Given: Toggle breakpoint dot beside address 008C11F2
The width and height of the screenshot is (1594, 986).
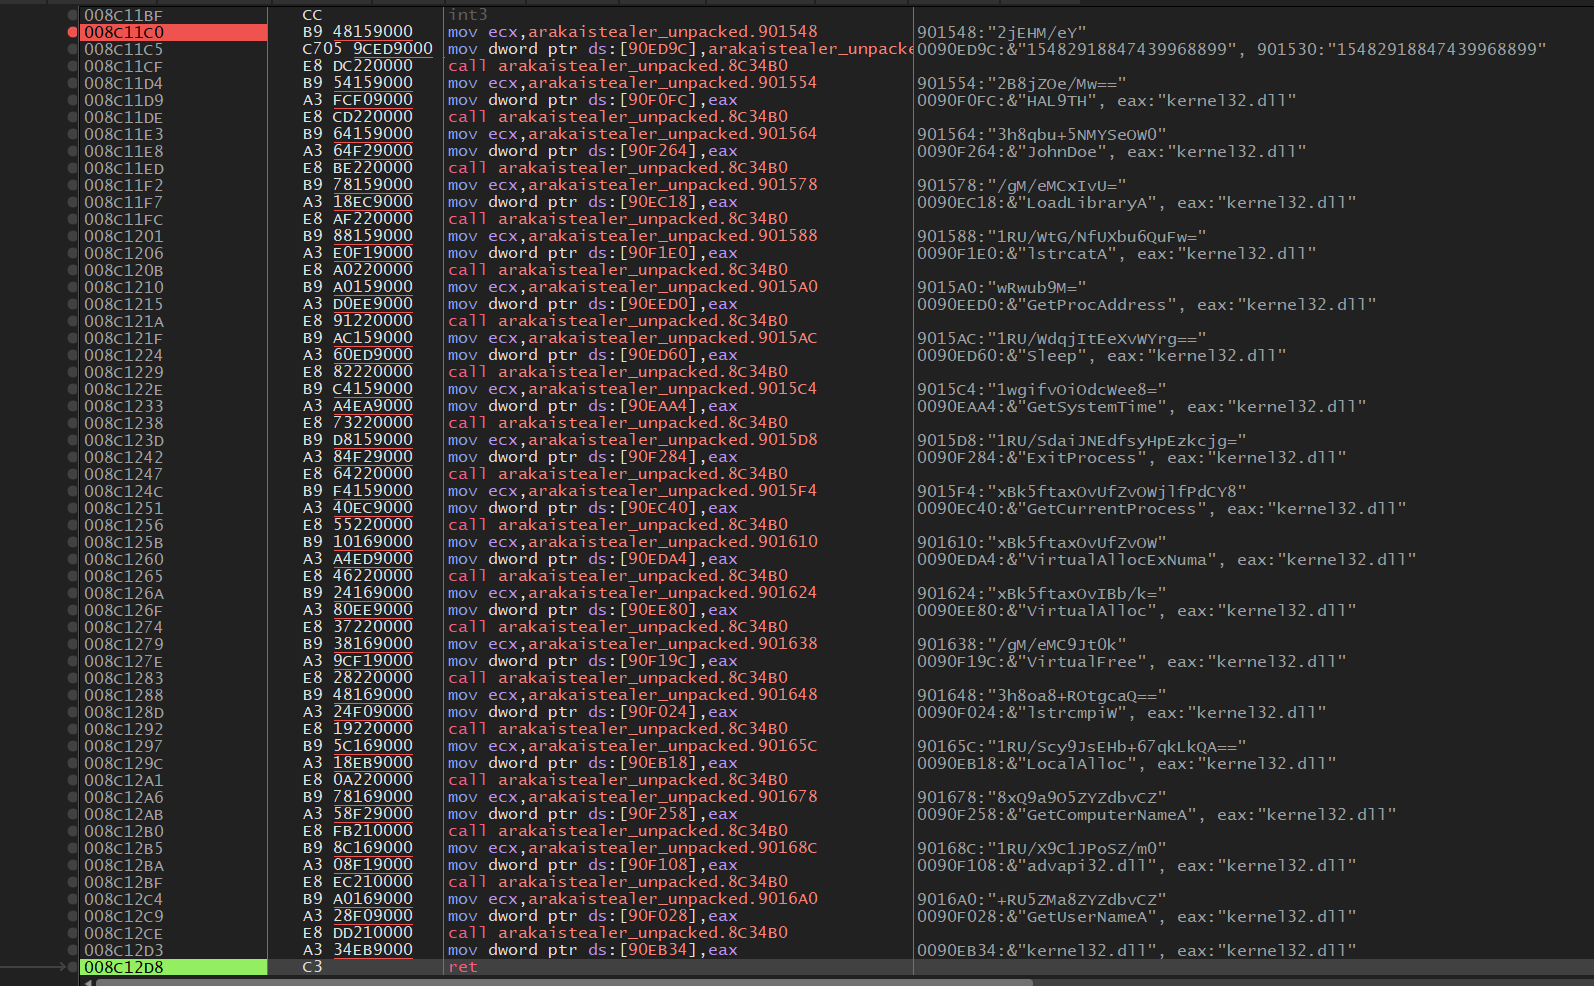Looking at the screenshot, I should pos(72,185).
